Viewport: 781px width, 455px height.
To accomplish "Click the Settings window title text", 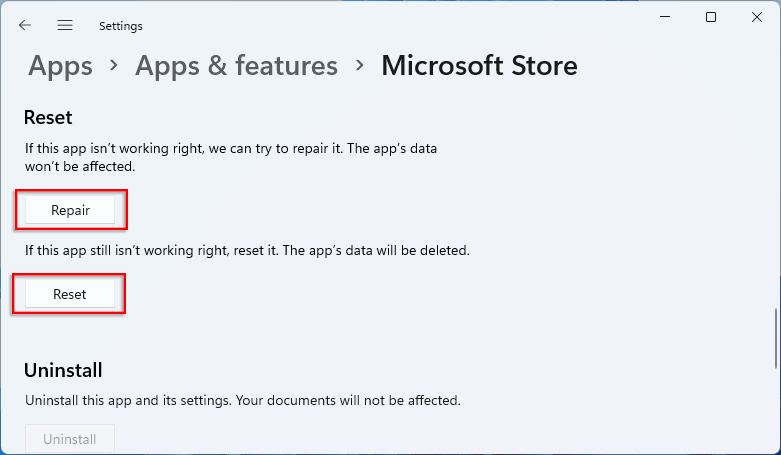I will pyautogui.click(x=121, y=26).
